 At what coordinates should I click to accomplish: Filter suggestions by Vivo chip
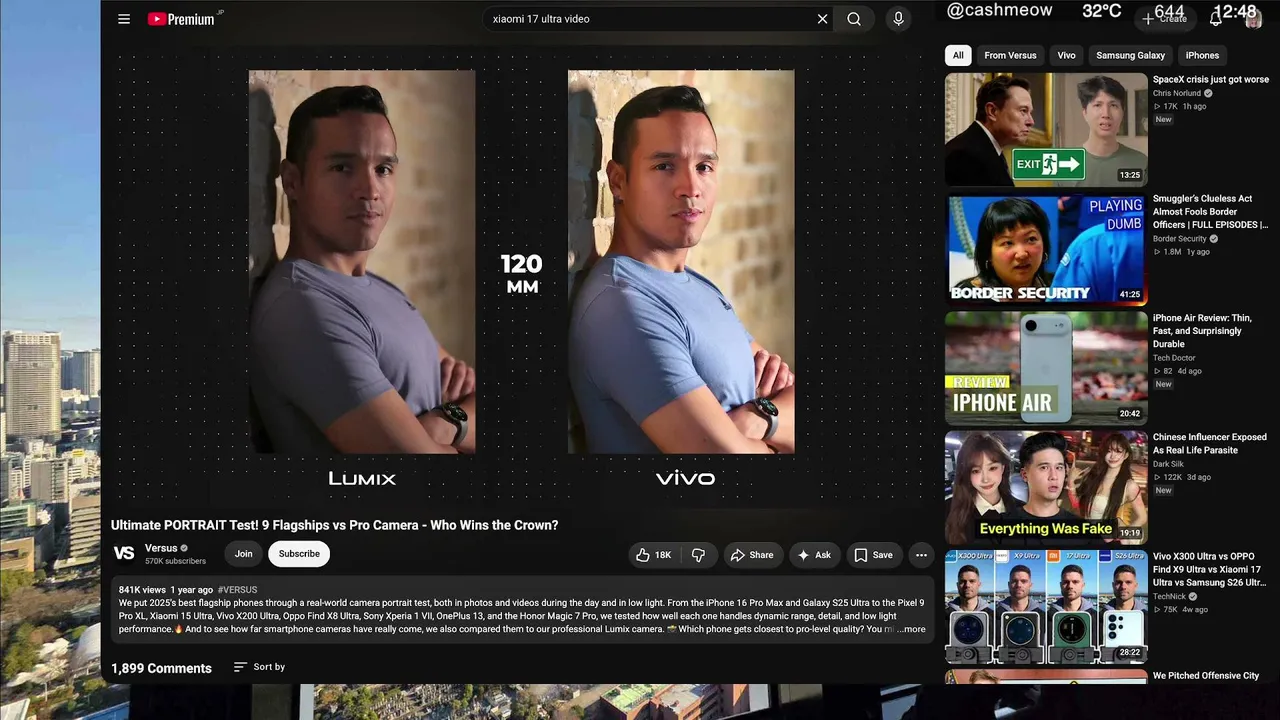coord(1067,55)
